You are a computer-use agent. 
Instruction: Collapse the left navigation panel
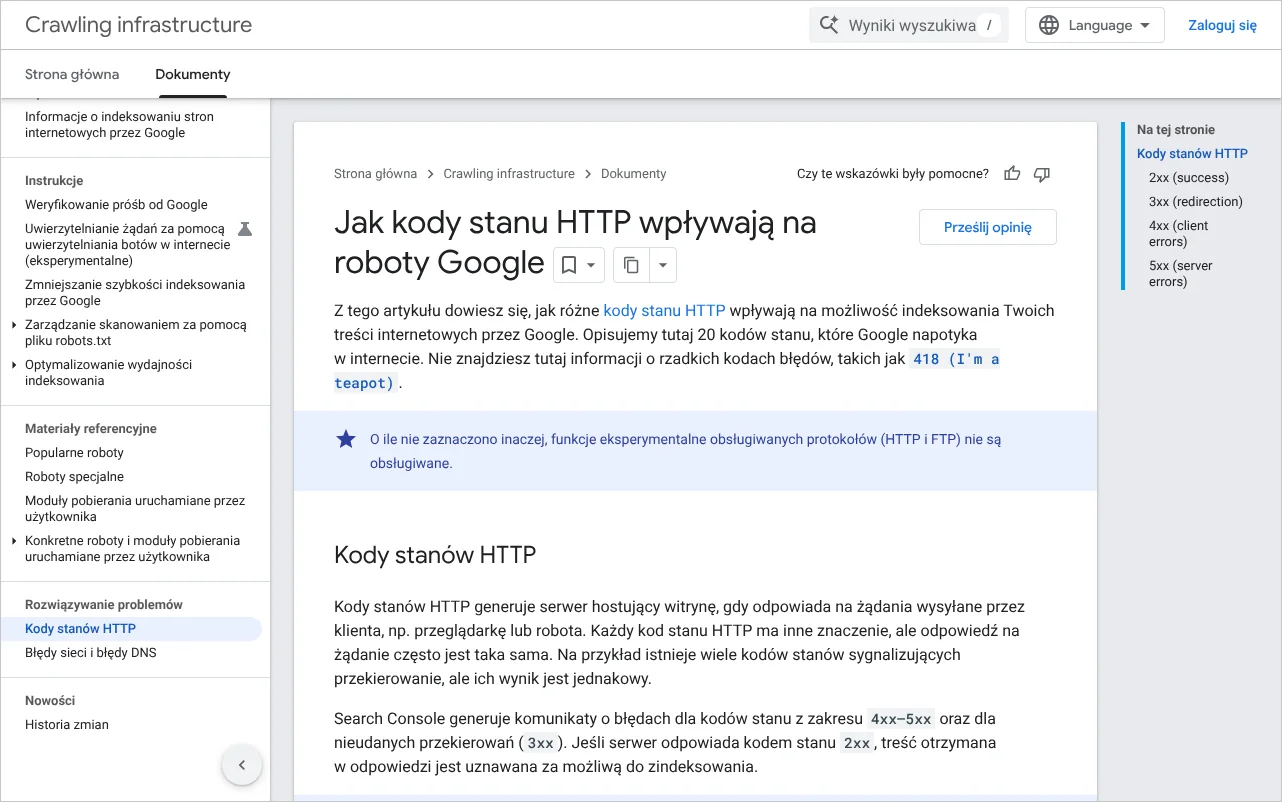241,766
